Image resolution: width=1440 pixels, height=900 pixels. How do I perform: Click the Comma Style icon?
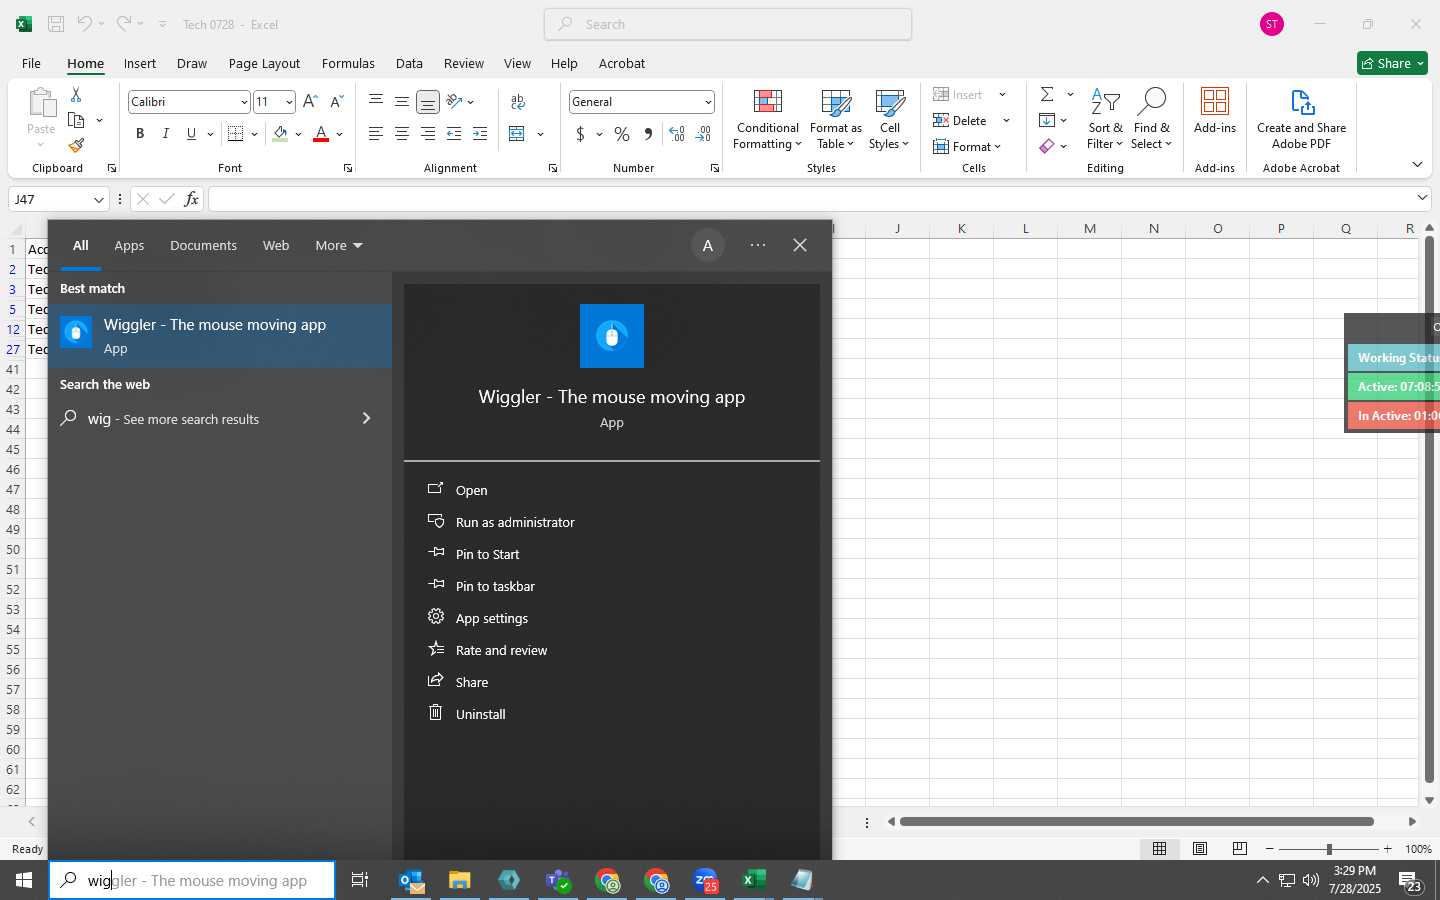(x=648, y=134)
